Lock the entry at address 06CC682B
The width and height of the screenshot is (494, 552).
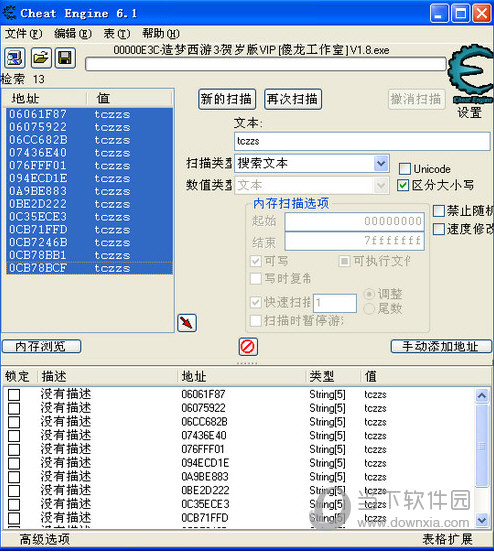14,422
